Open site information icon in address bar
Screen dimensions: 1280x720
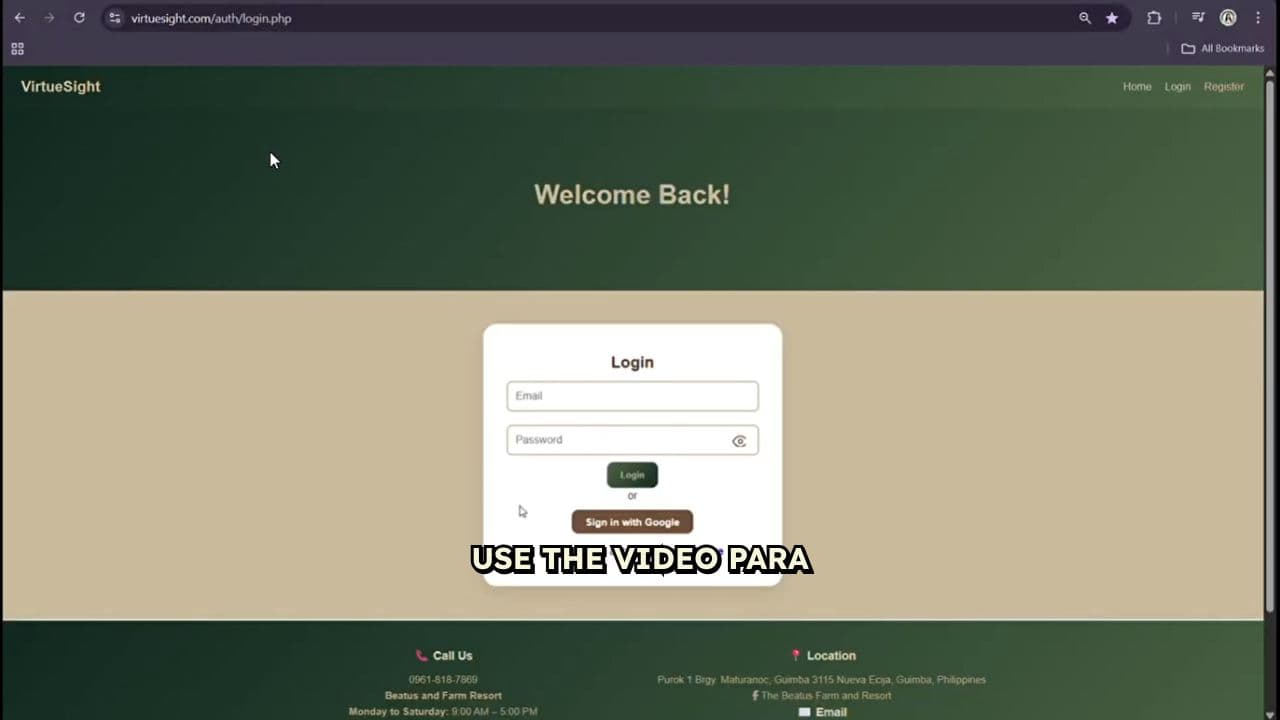pos(115,18)
